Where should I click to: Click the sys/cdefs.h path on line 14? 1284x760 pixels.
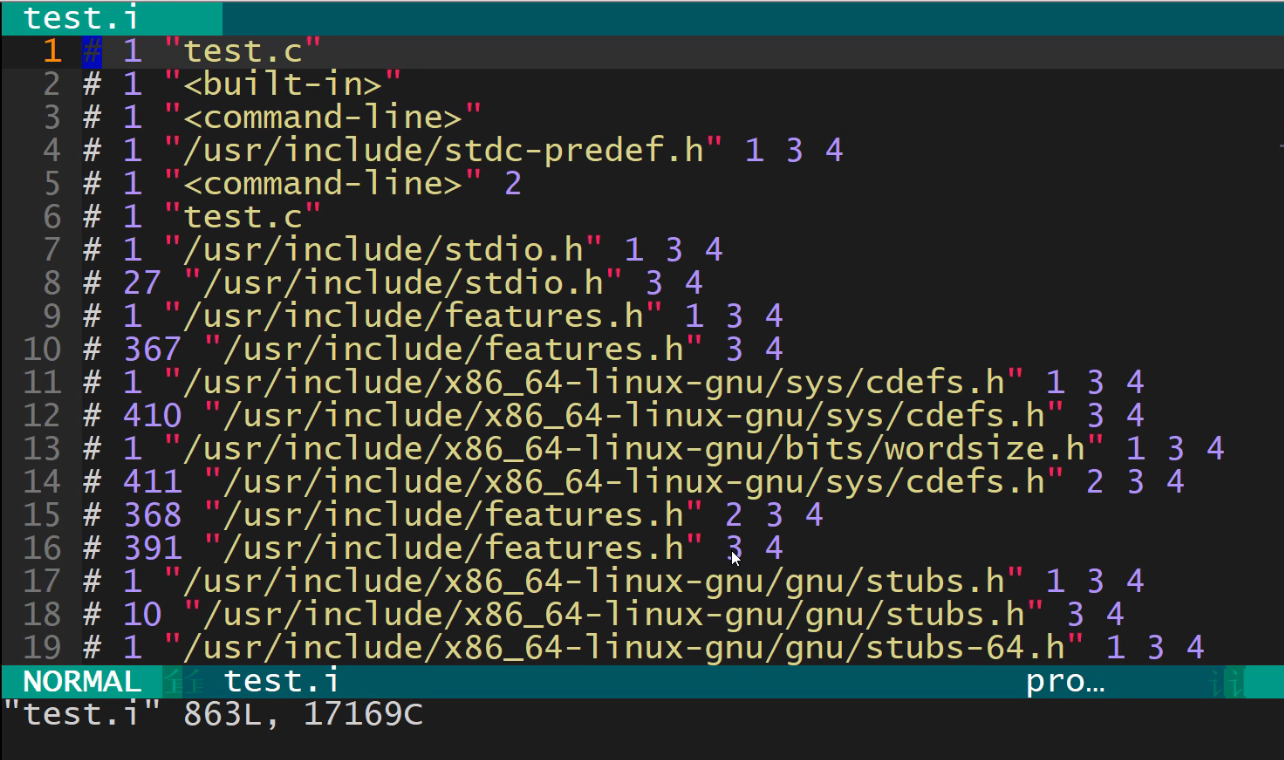pos(633,480)
